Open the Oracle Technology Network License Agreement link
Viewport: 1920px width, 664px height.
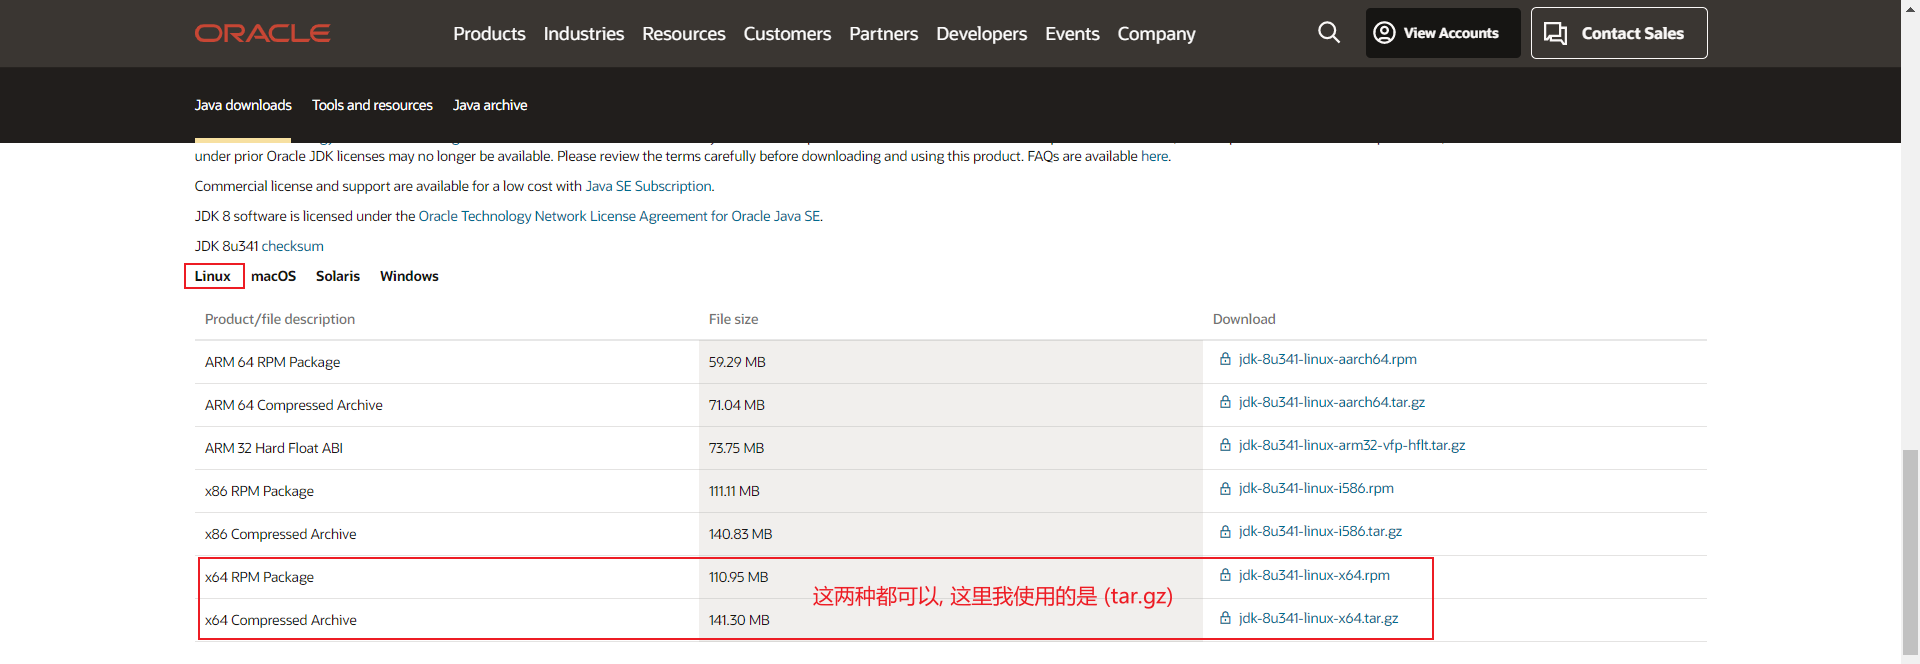(x=619, y=216)
